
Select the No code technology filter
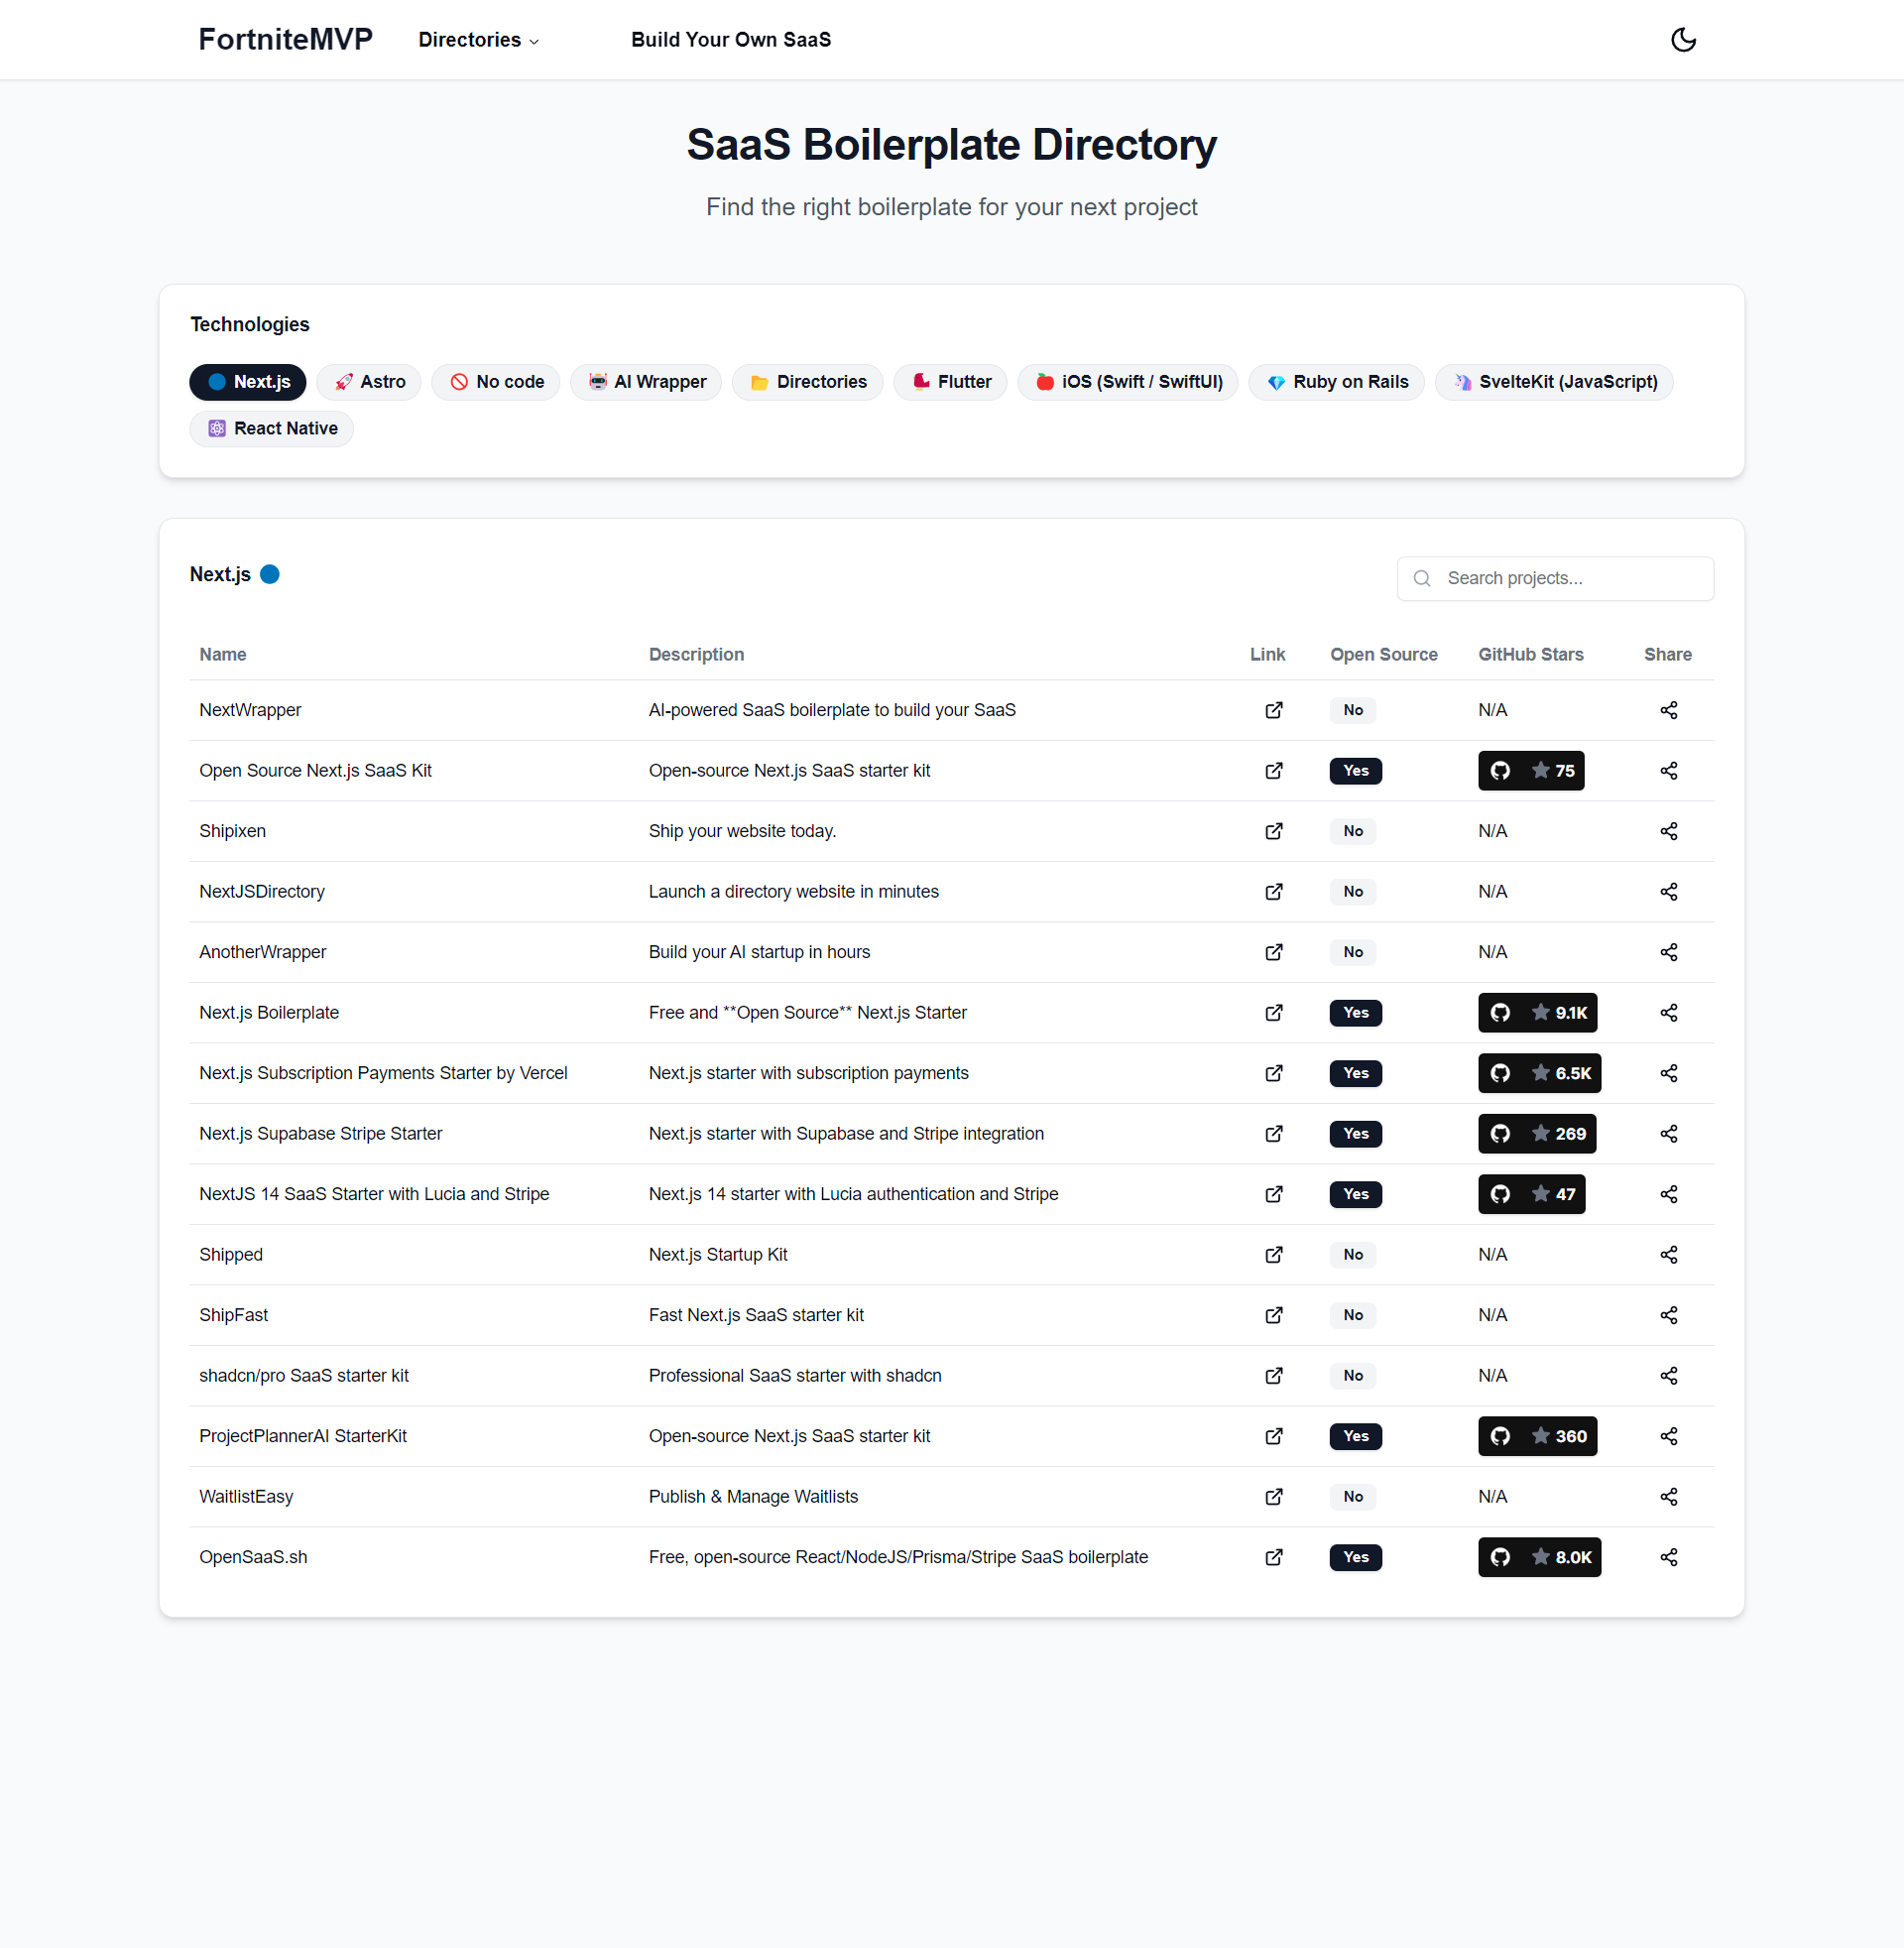tap(496, 382)
